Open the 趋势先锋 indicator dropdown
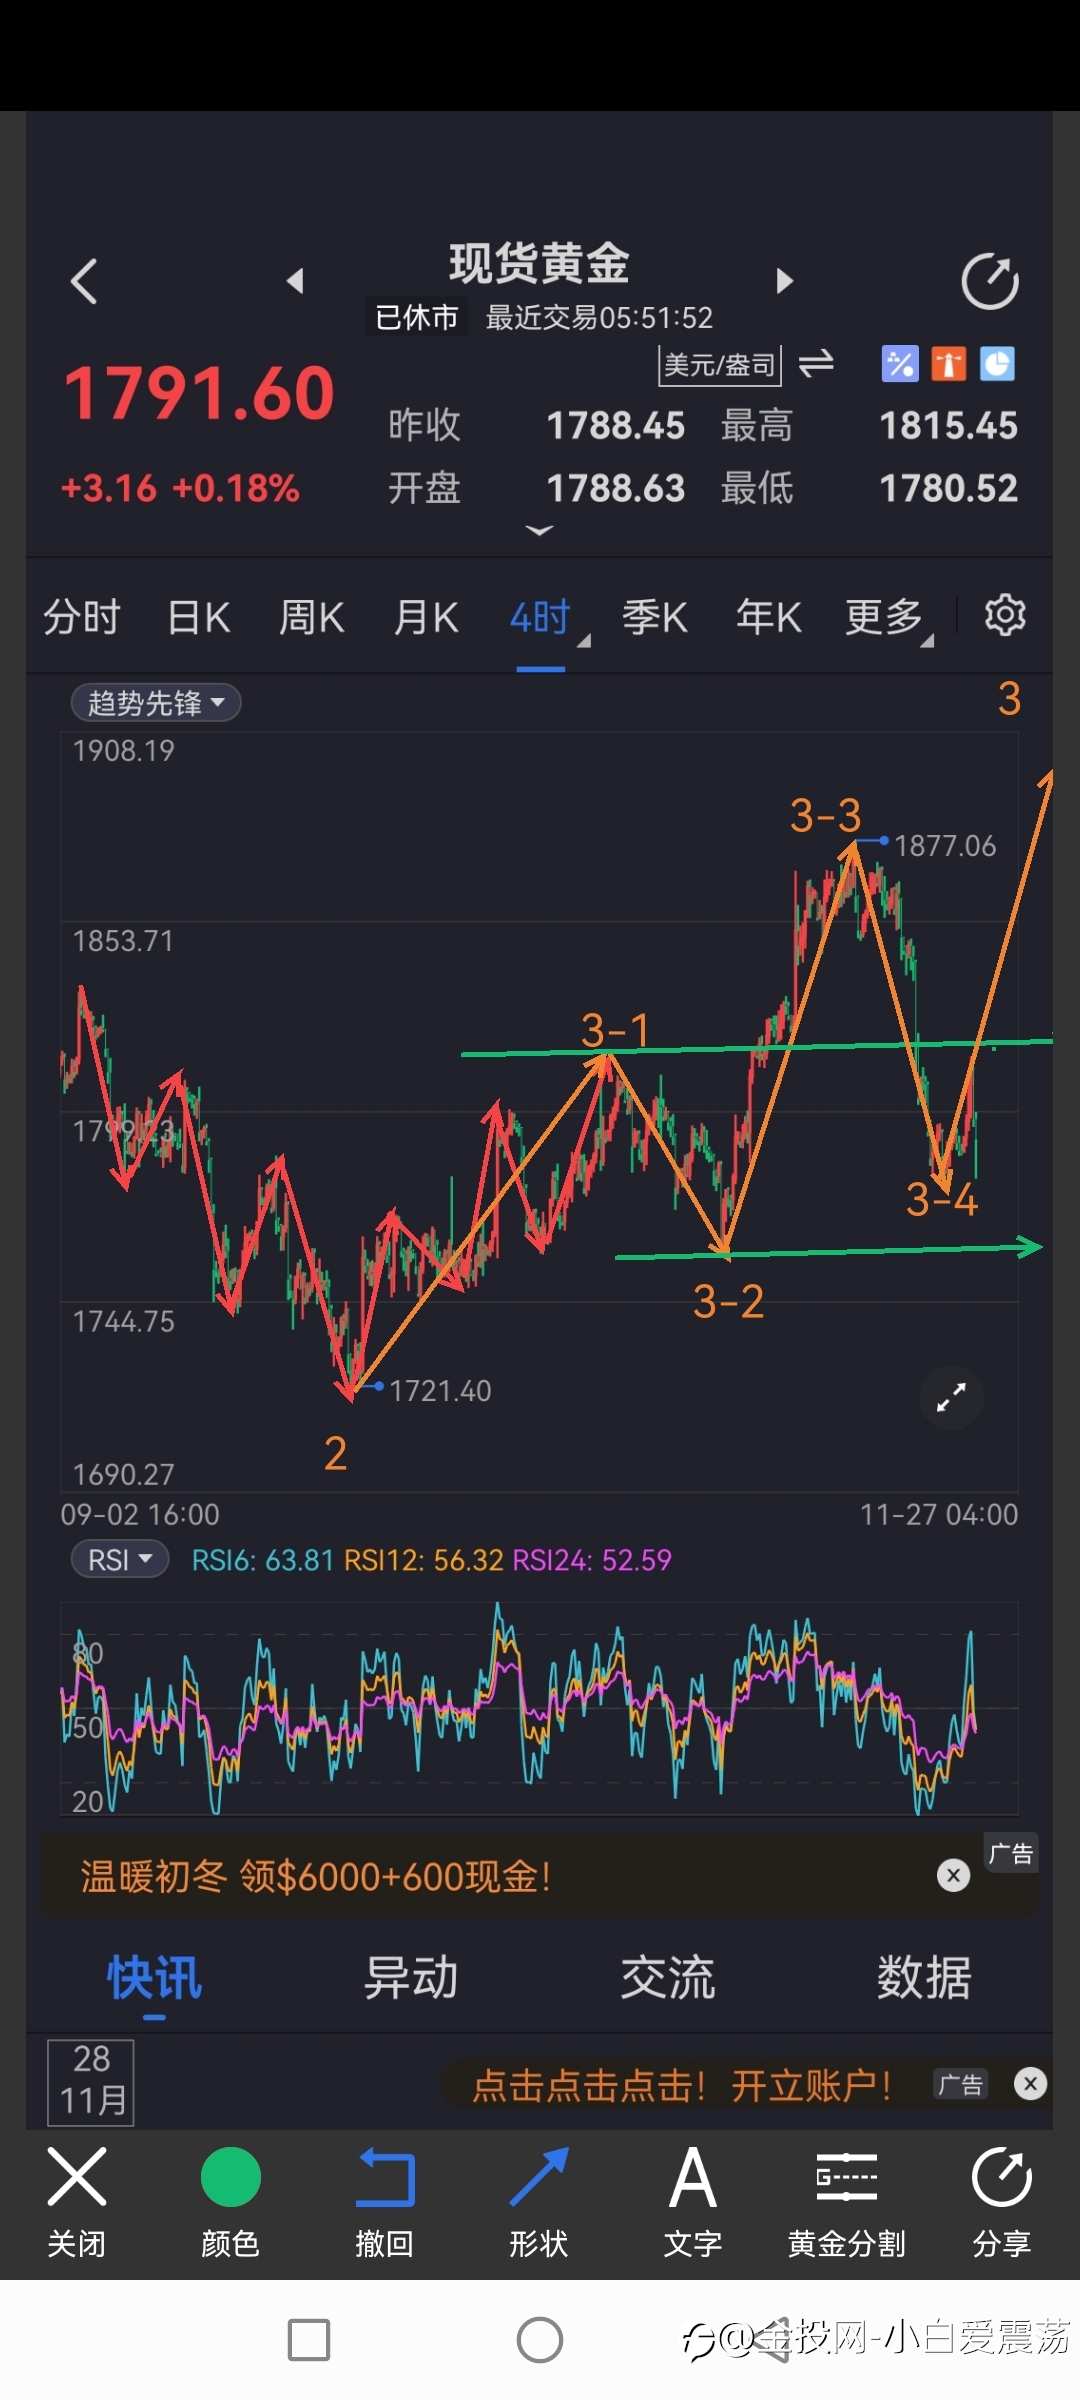Screen dimensions: 1080x2400 click(156, 703)
